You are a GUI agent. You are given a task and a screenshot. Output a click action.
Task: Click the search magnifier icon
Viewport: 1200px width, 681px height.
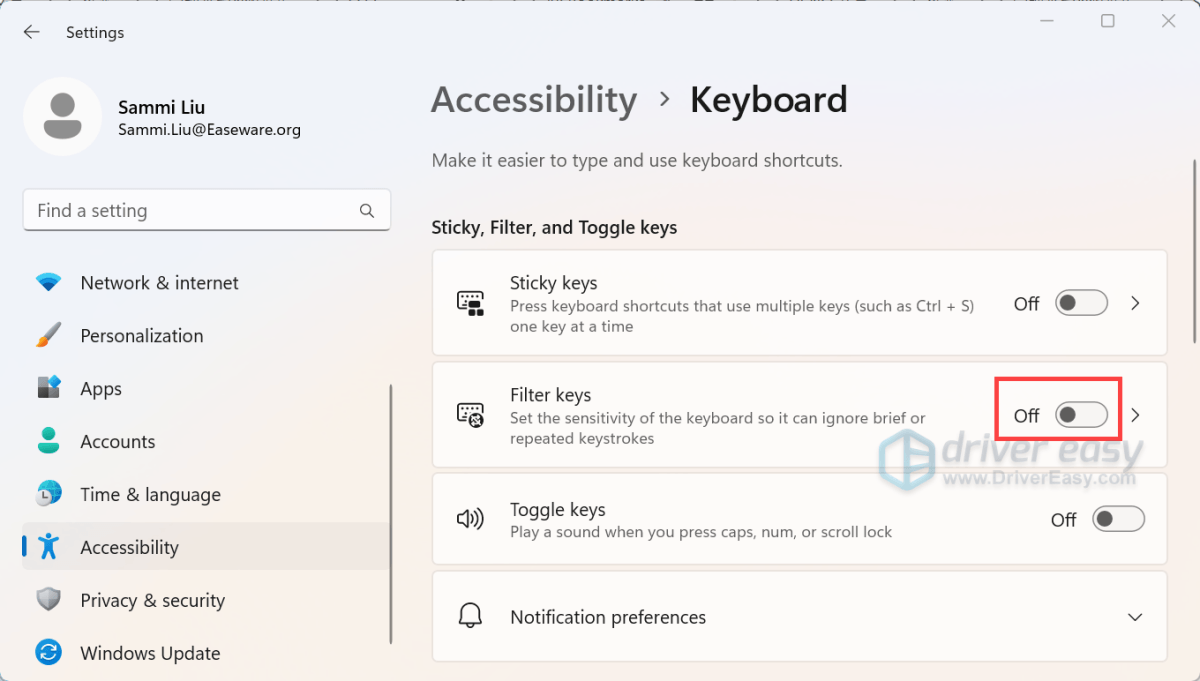coord(367,211)
